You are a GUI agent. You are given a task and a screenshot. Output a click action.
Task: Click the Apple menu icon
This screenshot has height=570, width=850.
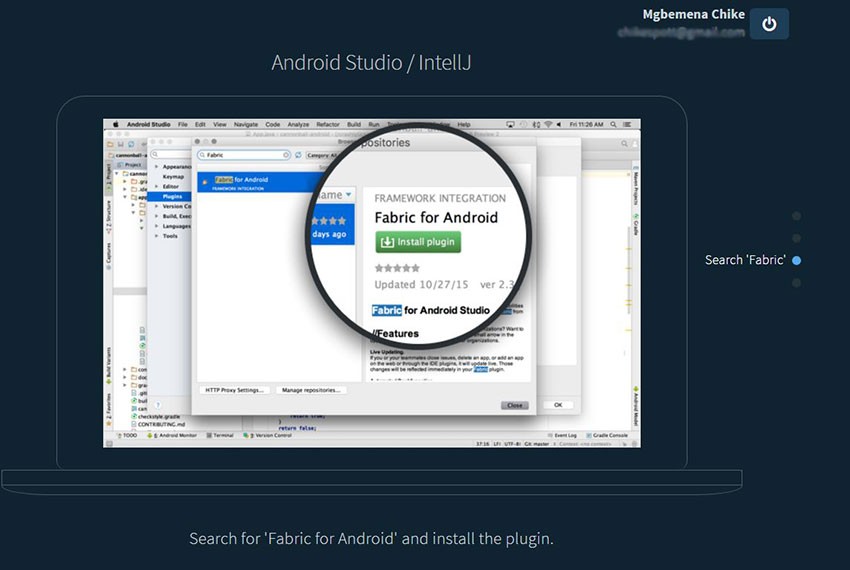115,124
